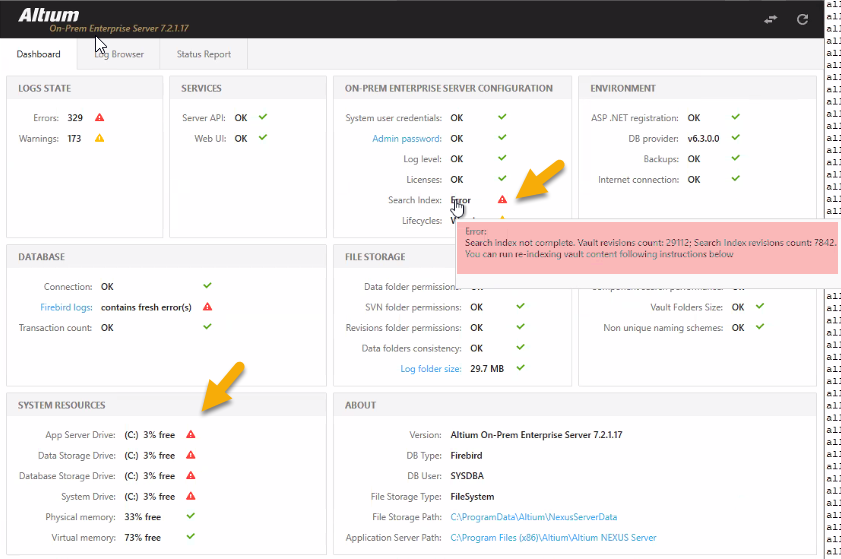
Task: Click the refresh icon in header
Action: point(802,19)
